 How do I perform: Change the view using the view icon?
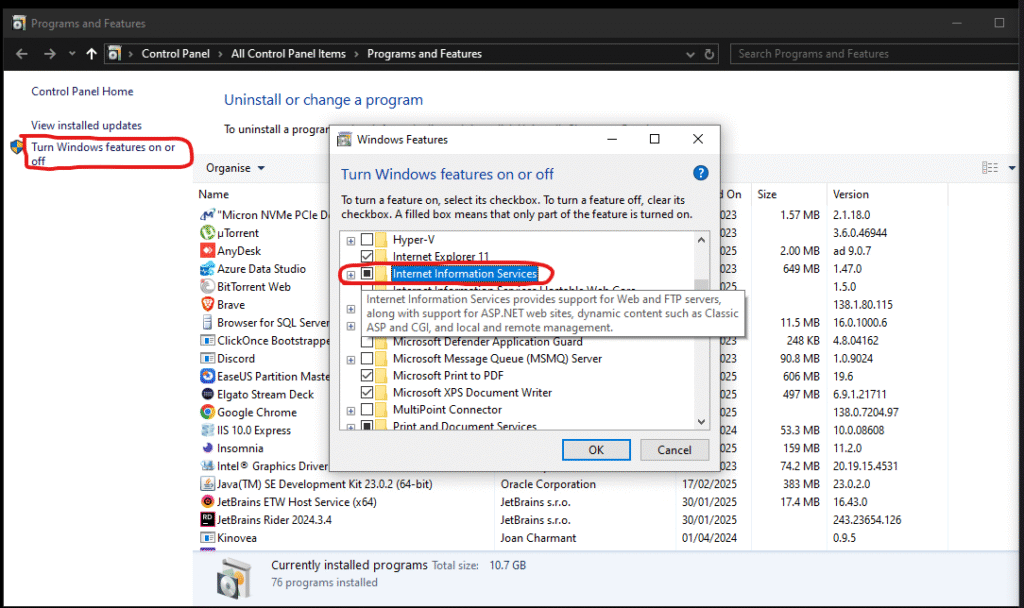(x=990, y=168)
